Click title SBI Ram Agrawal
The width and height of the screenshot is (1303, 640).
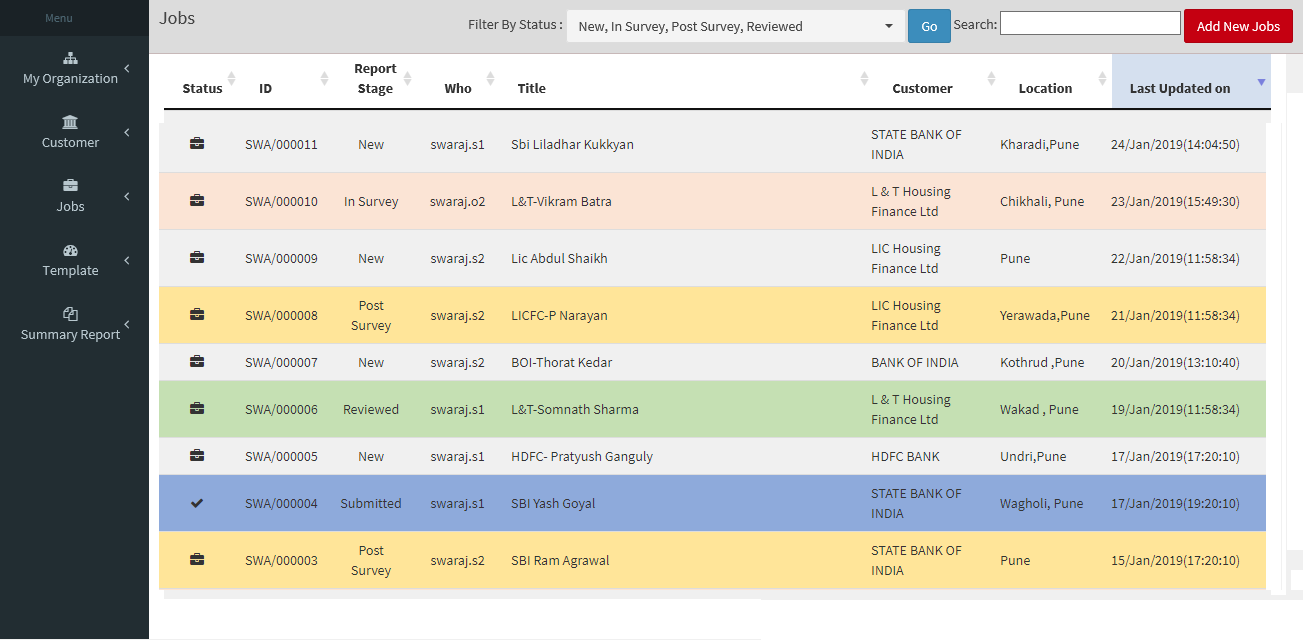tap(560, 560)
